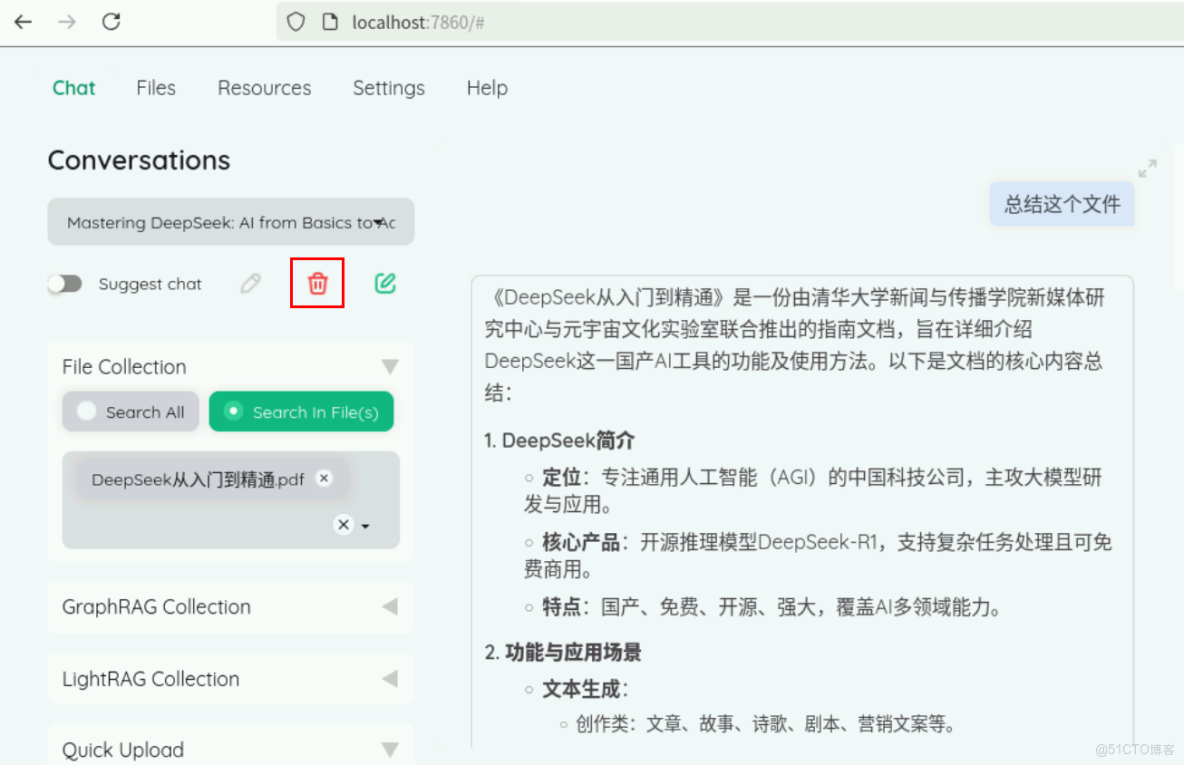The width and height of the screenshot is (1184, 765).
Task: Remove DeepSeek从入门到精通.pdf with its x icon
Action: pos(324,479)
